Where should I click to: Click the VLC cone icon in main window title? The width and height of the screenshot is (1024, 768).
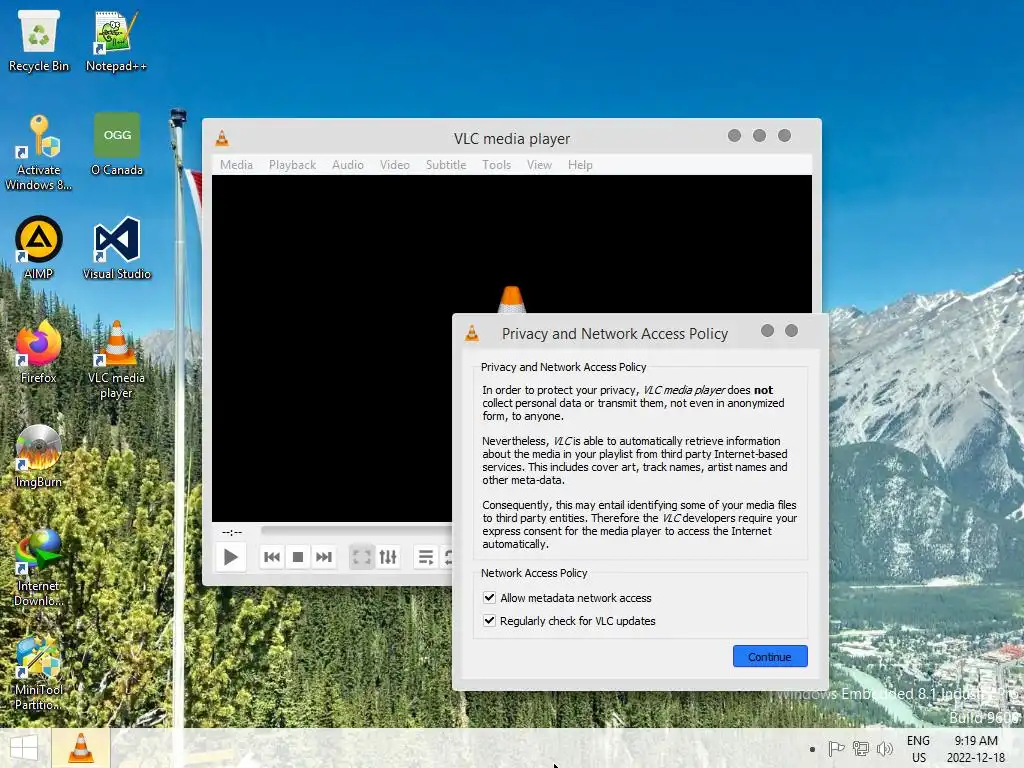[222, 138]
